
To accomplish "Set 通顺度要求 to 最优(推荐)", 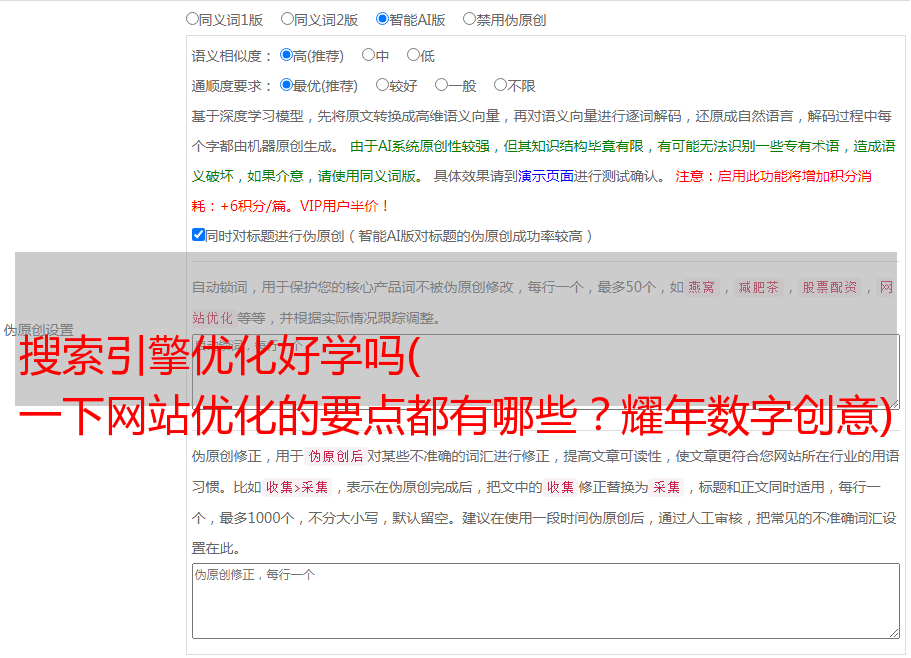I will coord(286,85).
